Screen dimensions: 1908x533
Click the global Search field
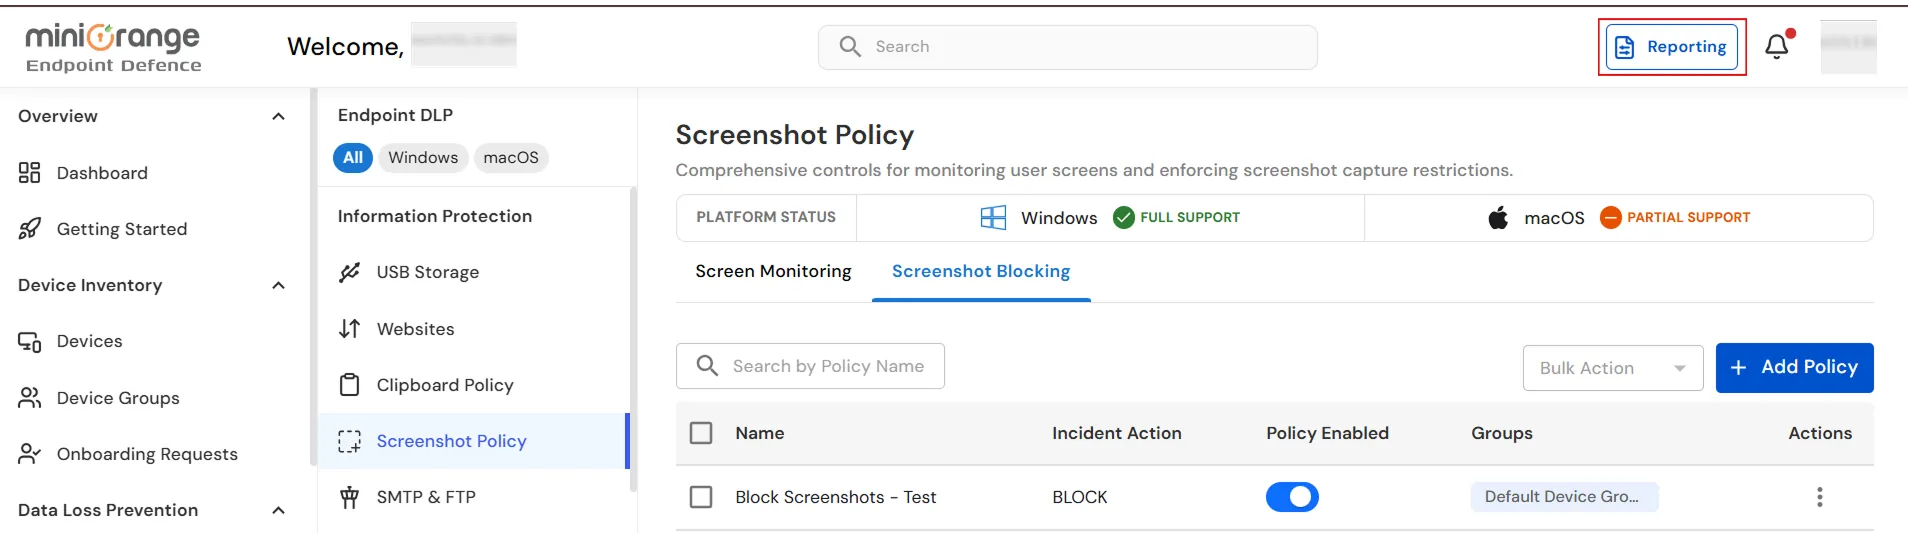point(1068,47)
